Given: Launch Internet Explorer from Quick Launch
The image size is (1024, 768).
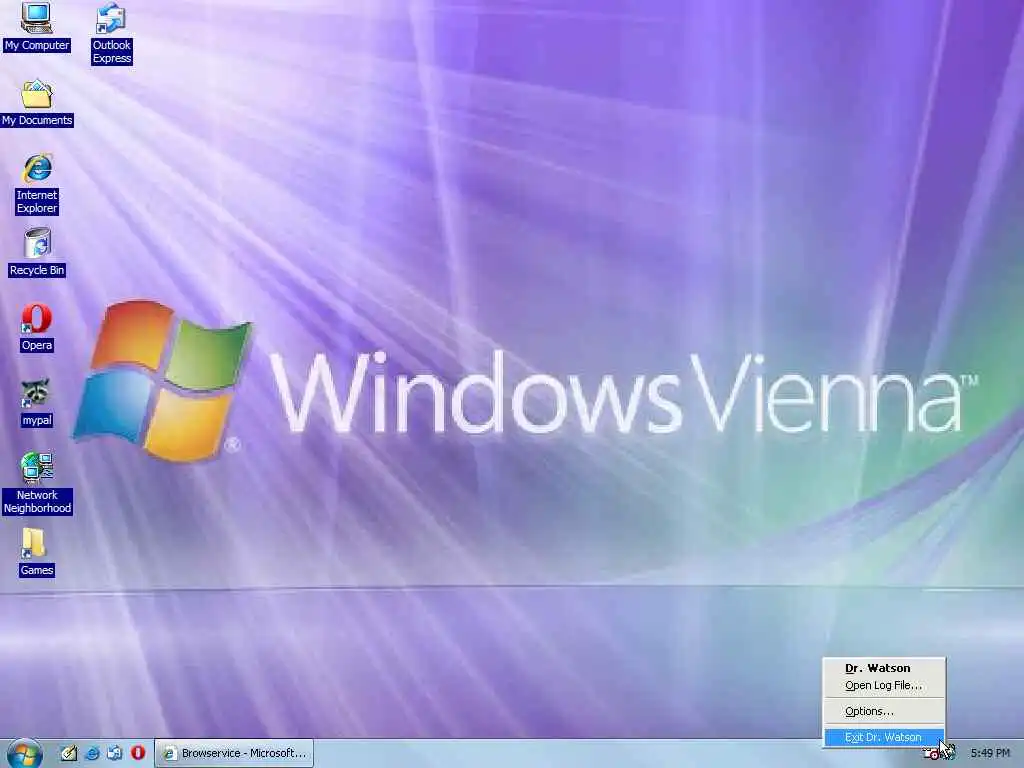Looking at the screenshot, I should [93, 753].
